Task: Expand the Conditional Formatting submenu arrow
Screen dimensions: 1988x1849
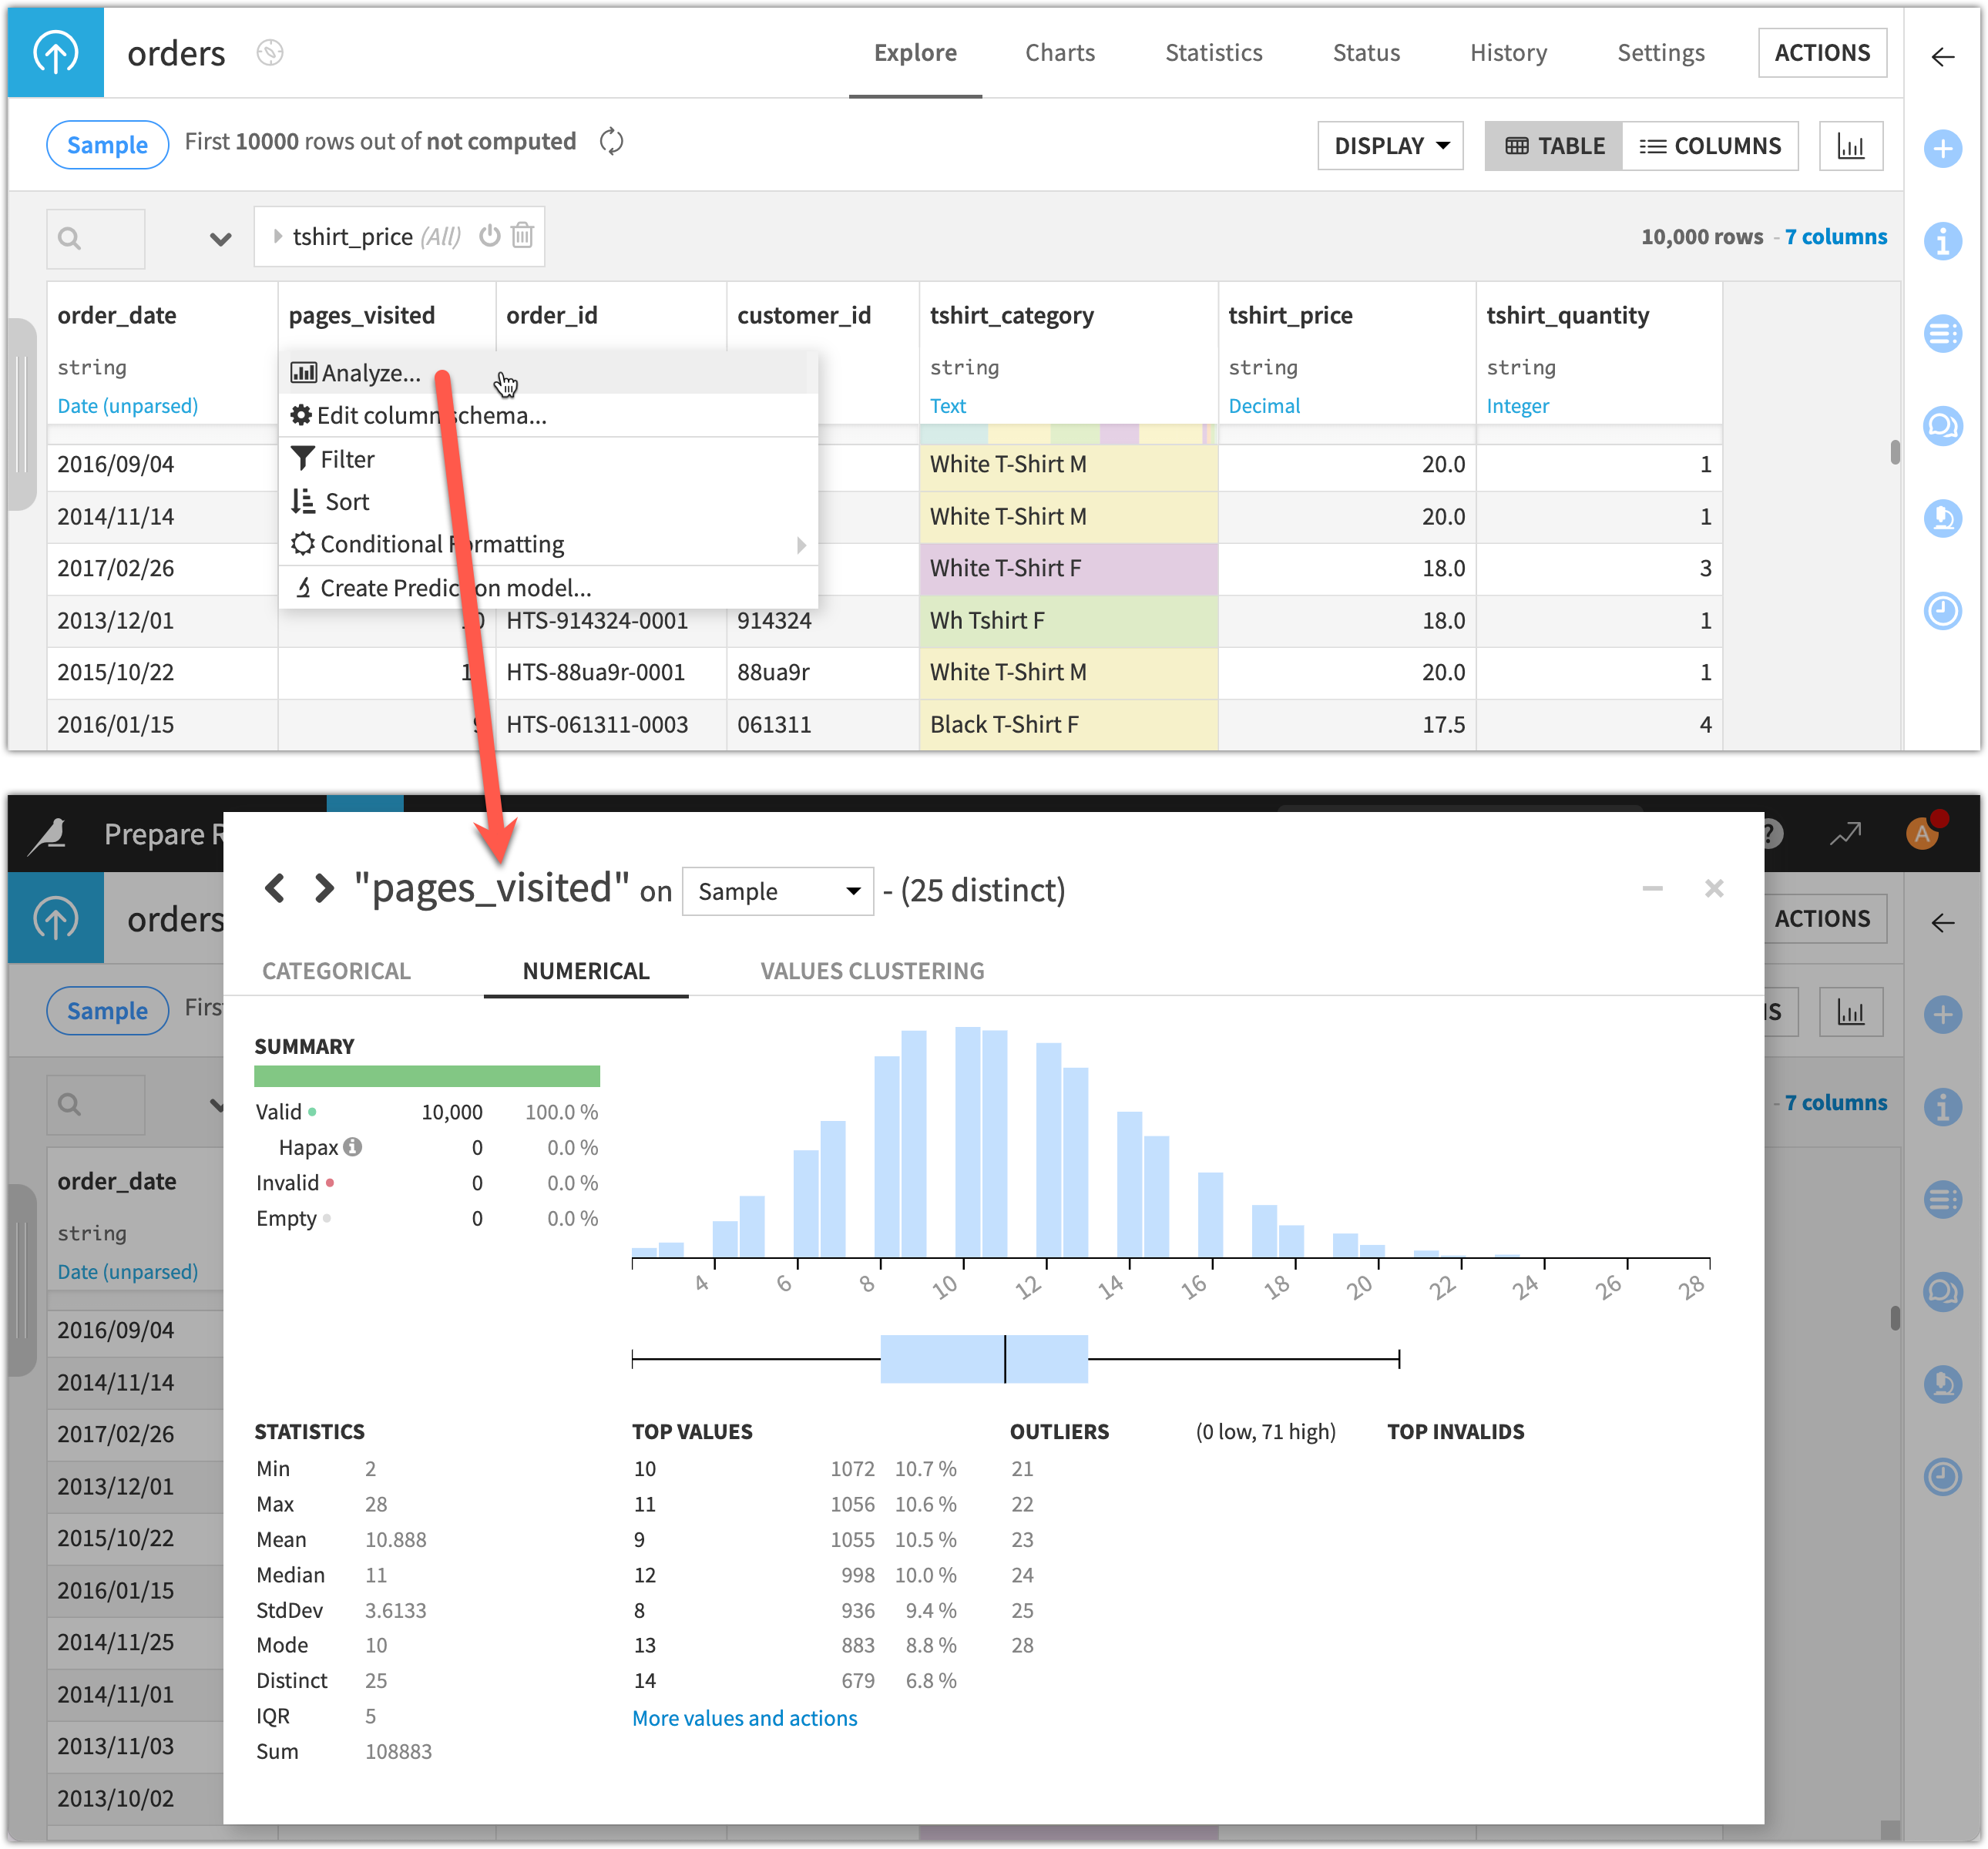Action: pos(801,545)
